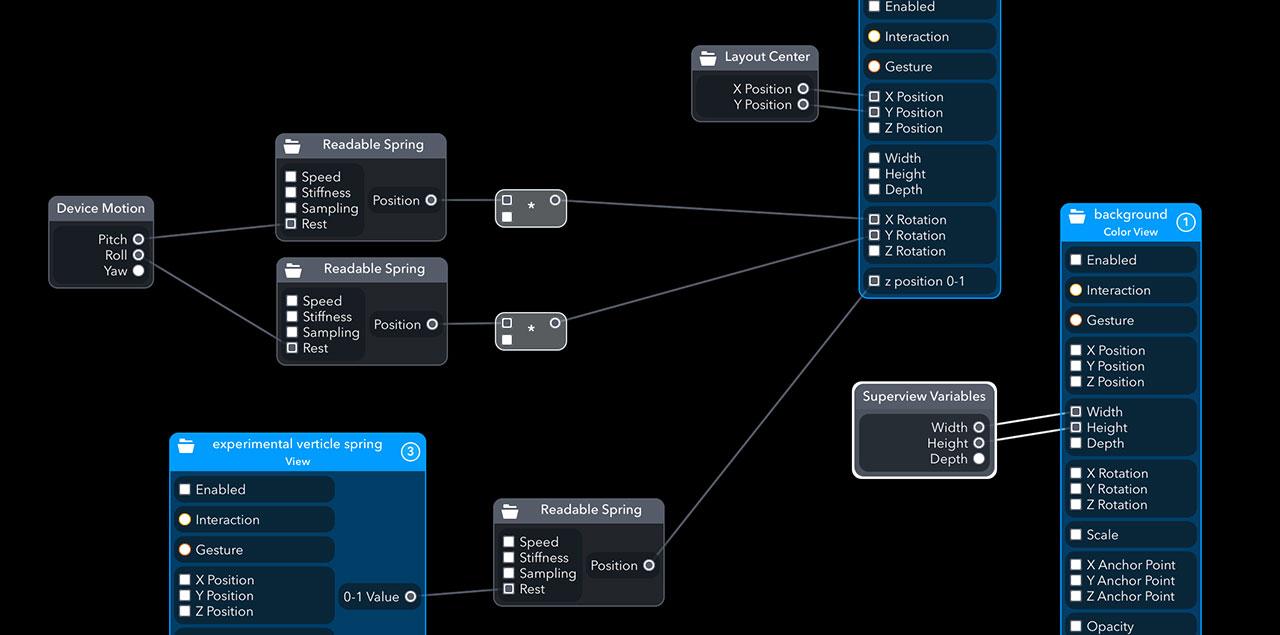Toggle Scale checkbox on background Color View
This screenshot has height=635, width=1280.
(1076, 535)
